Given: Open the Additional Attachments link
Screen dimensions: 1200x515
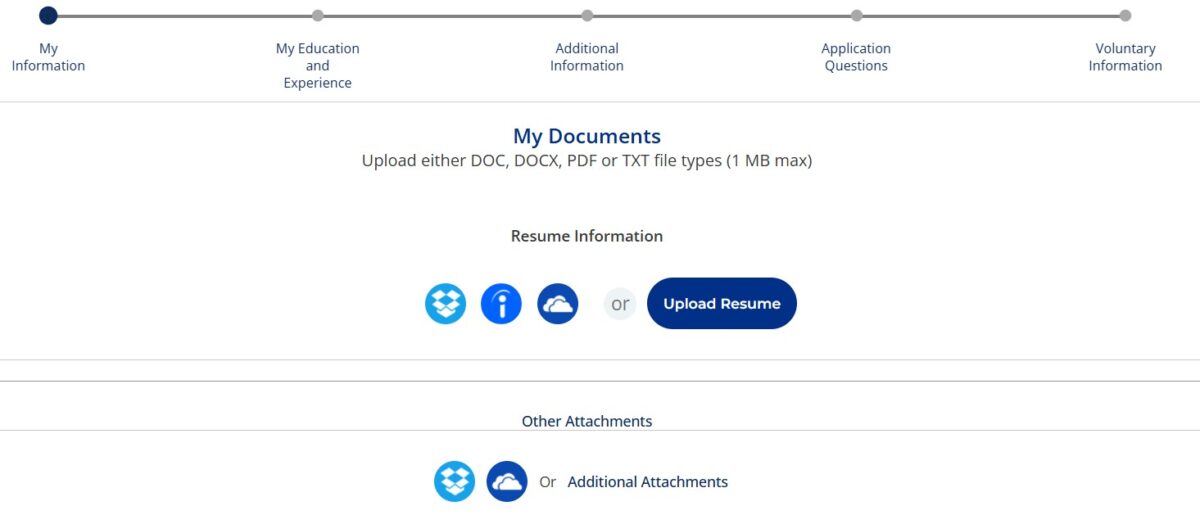Looking at the screenshot, I should click(648, 481).
